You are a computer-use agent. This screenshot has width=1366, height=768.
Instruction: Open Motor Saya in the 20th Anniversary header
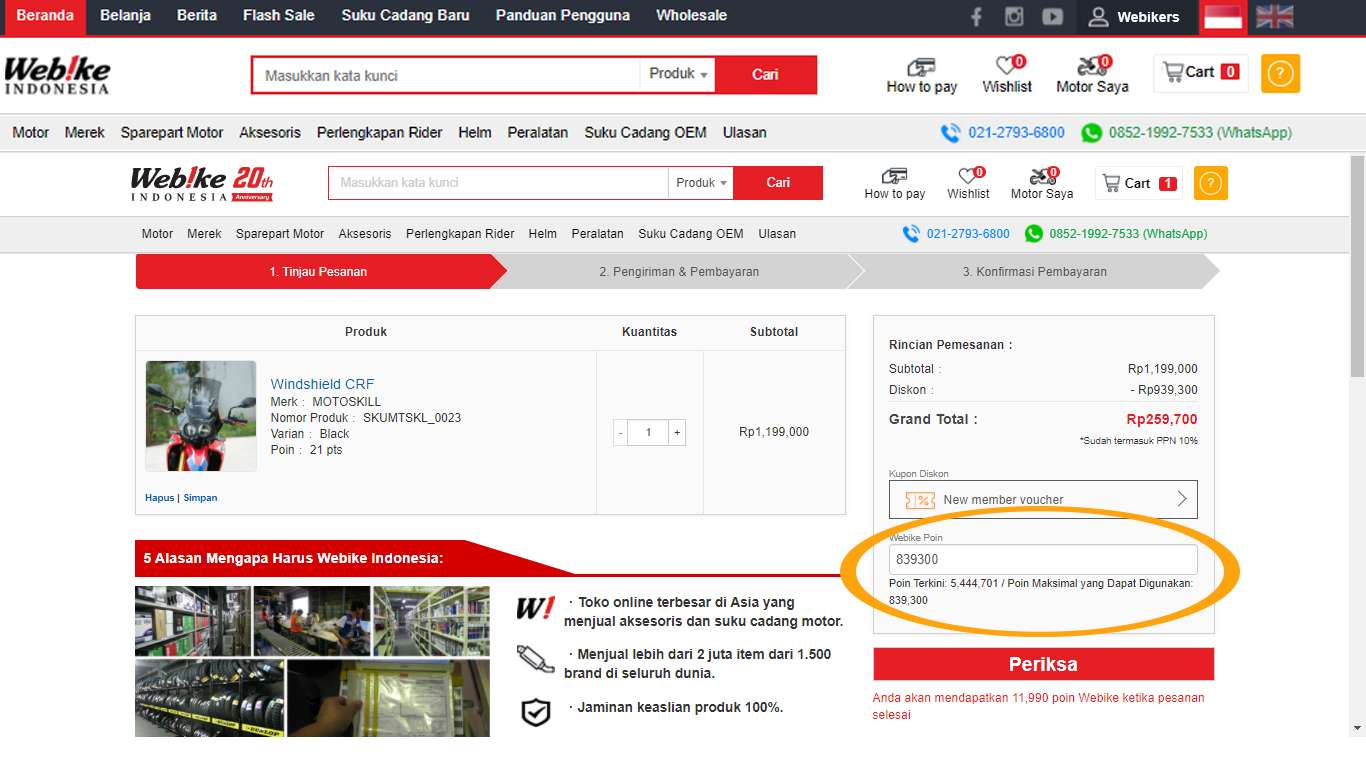tap(1041, 184)
